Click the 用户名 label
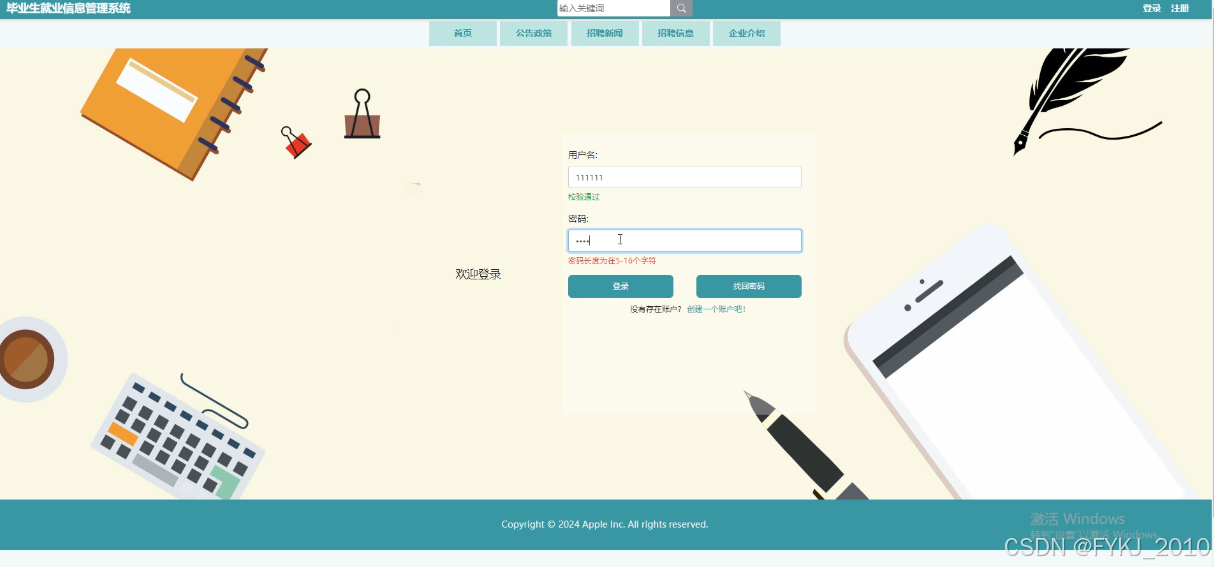The width and height of the screenshot is (1214, 567). point(583,155)
